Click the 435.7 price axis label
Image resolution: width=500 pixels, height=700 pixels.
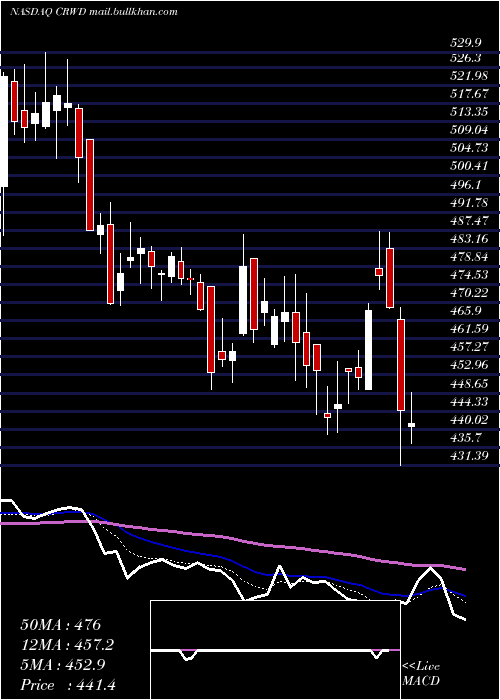(x=465, y=438)
